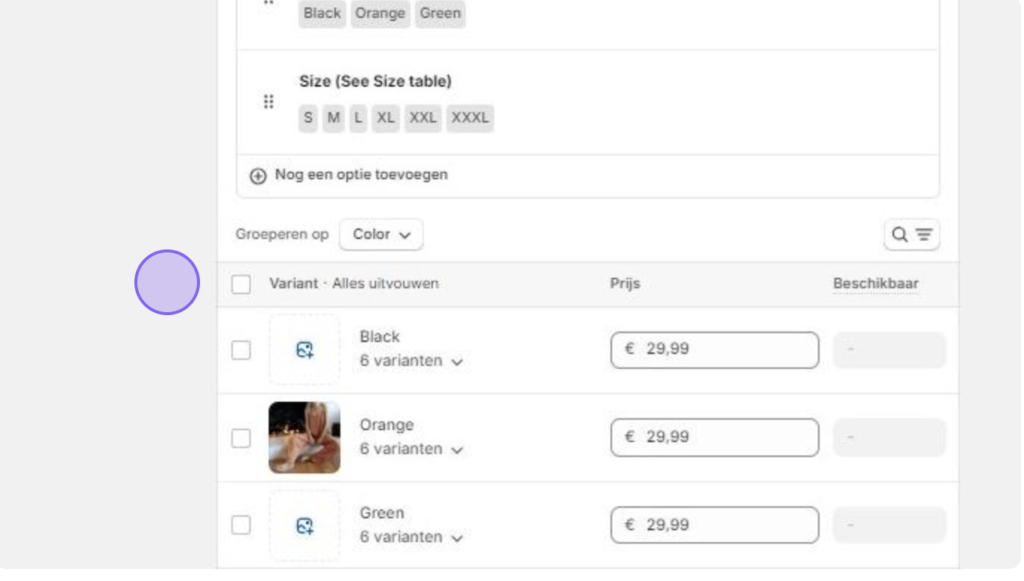Image resolution: width=1024 pixels, height=581 pixels.
Task: Expand the 6 varianten under Black
Action: [x=411, y=361]
